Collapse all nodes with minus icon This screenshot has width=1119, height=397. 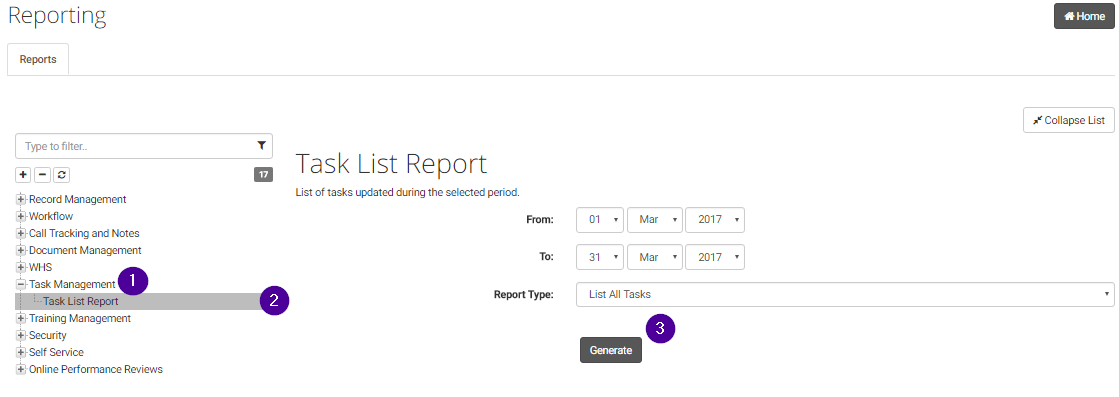42,174
